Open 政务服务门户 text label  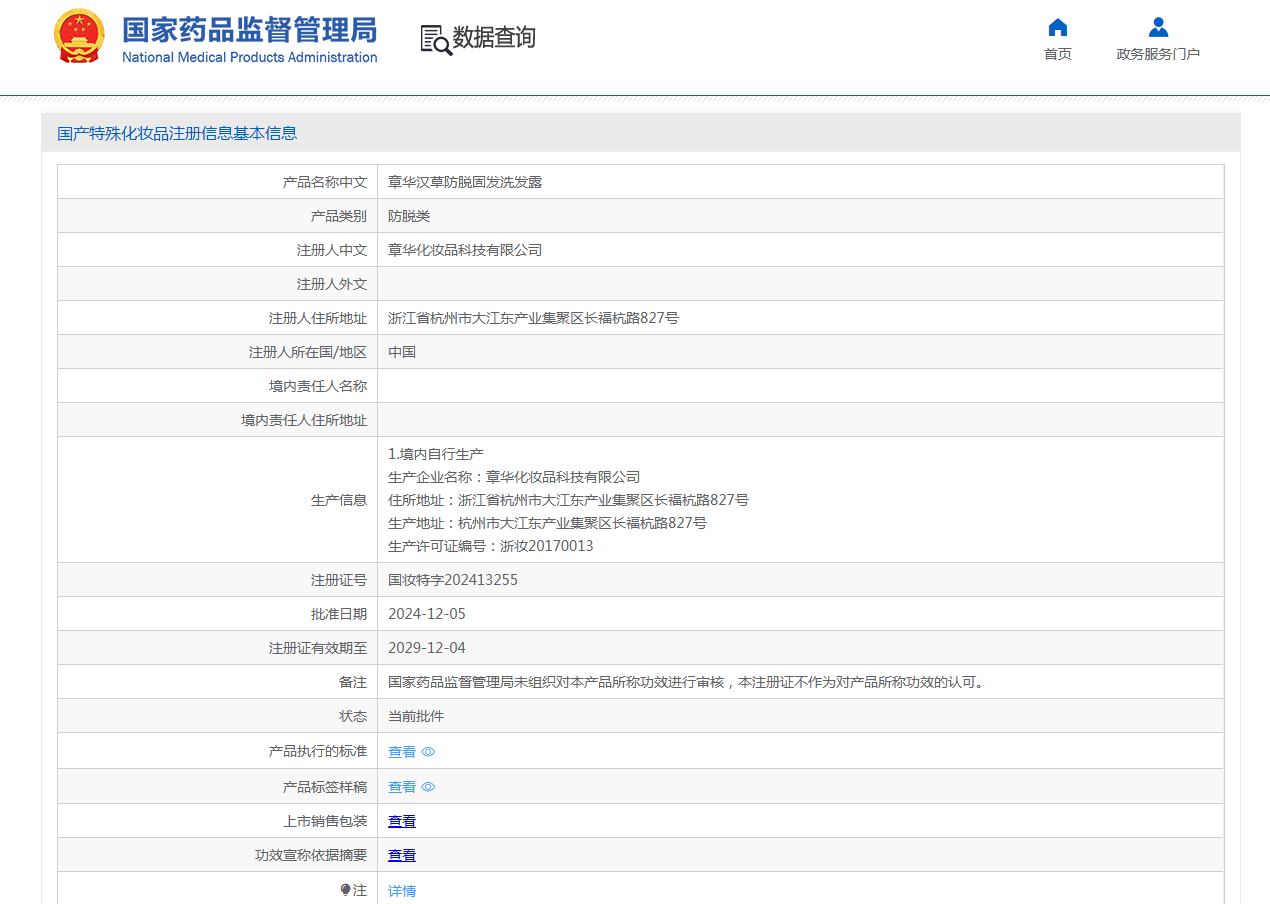point(1158,54)
